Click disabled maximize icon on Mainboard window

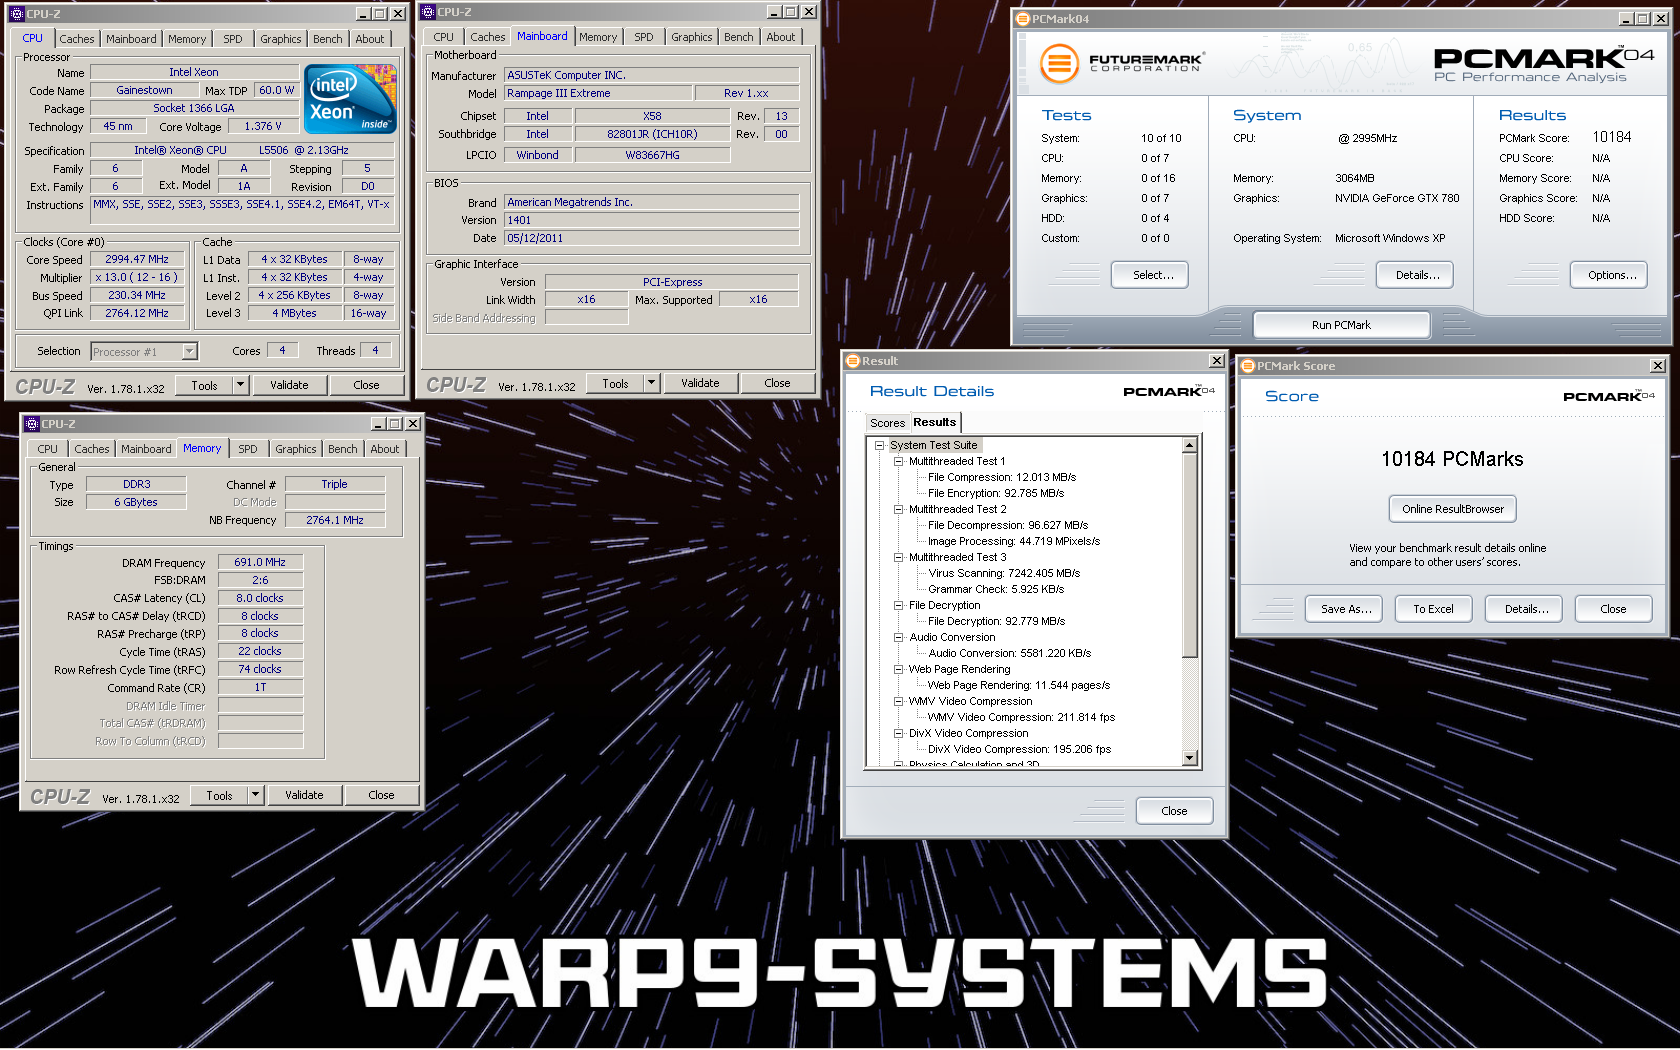point(791,12)
